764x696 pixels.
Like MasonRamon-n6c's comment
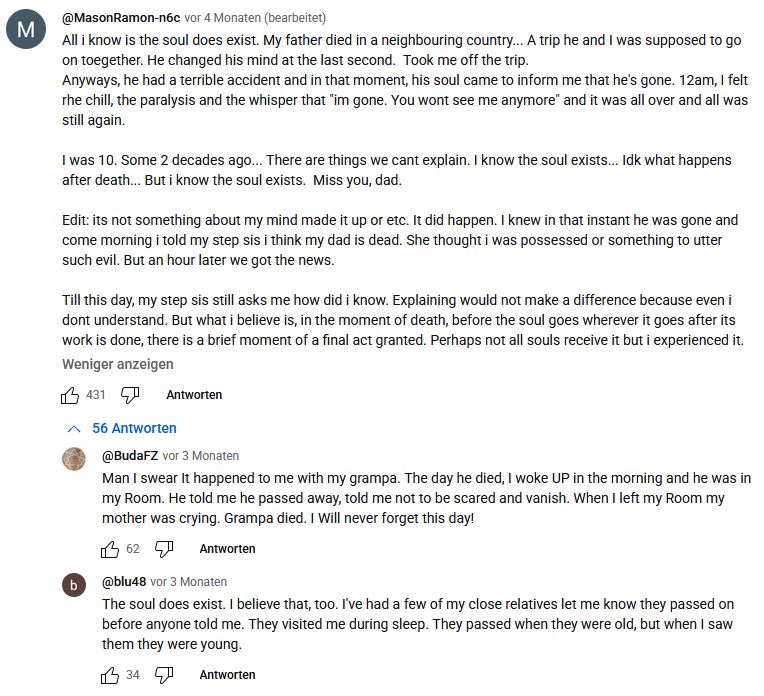pos(70,395)
